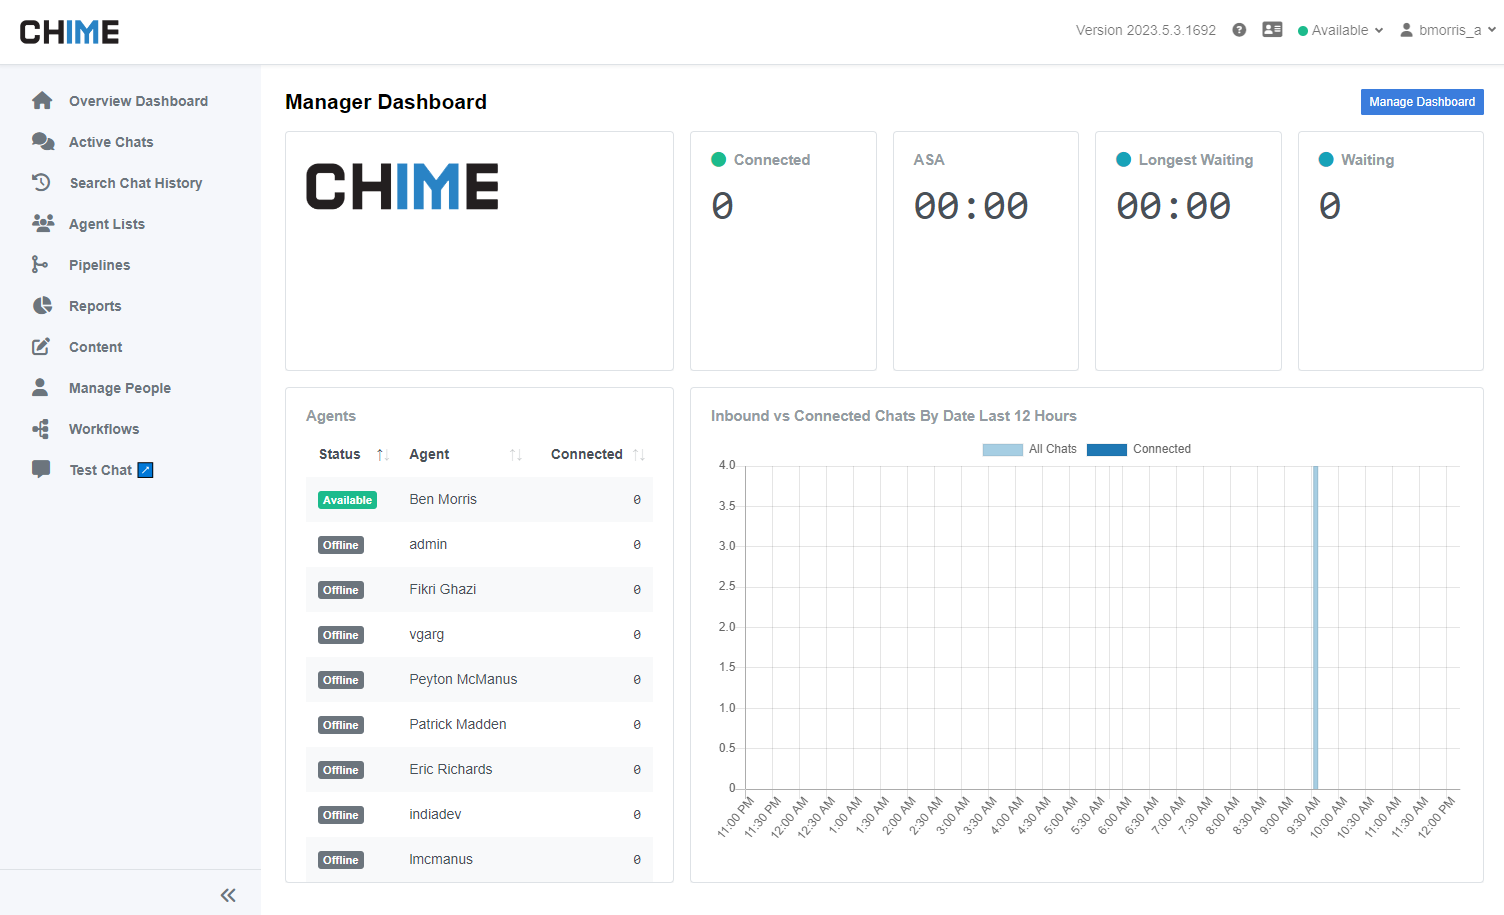This screenshot has height=915, width=1504.
Task: Open Test Chat external link icon
Action: click(x=145, y=470)
